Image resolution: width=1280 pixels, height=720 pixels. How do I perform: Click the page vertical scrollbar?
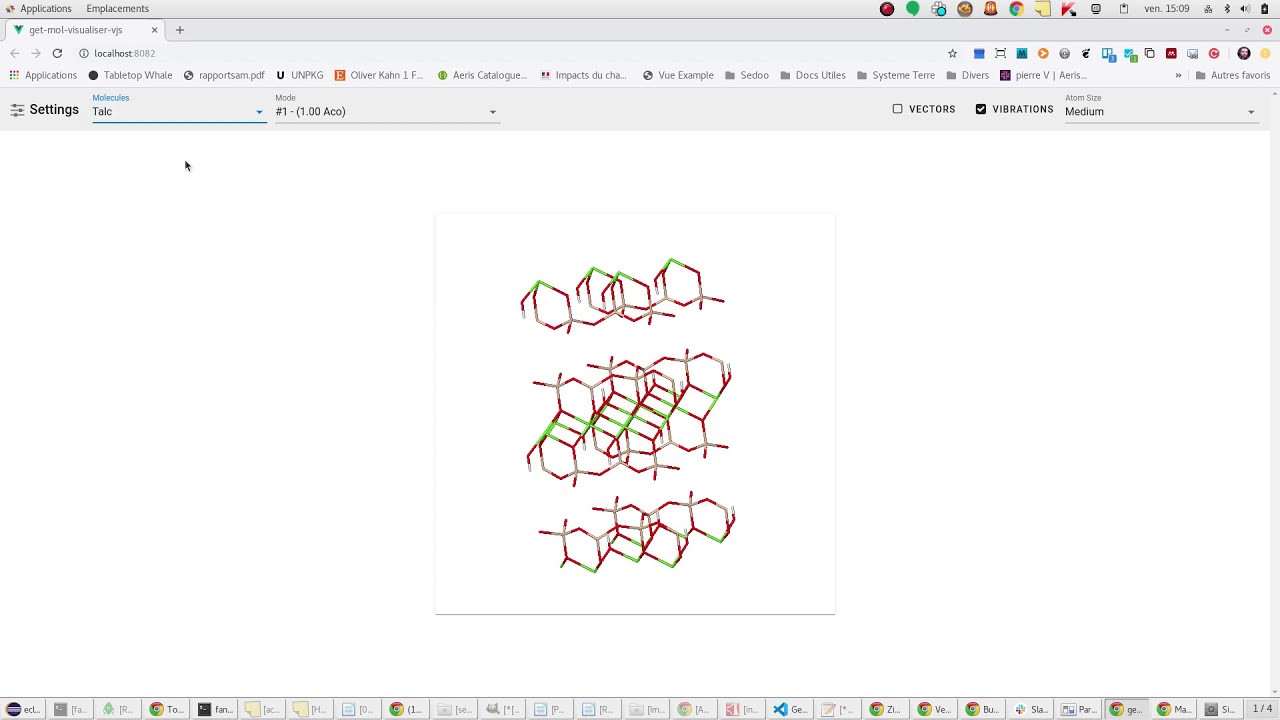[1275, 392]
